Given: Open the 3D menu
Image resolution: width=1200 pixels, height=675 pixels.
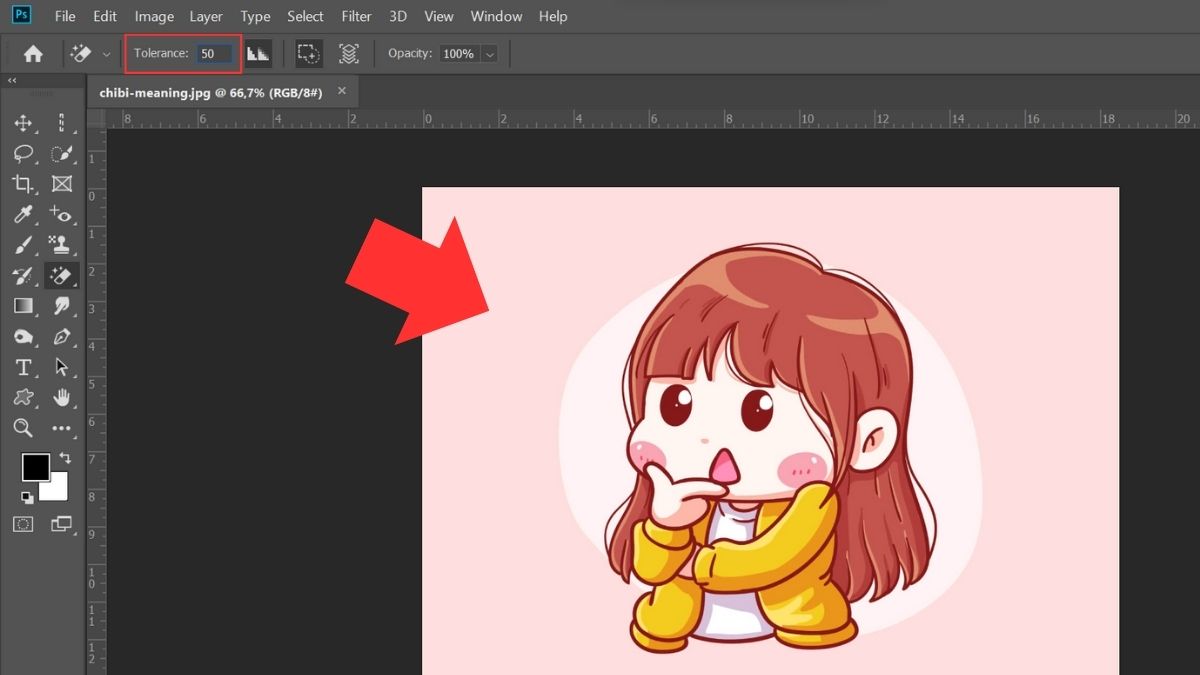Looking at the screenshot, I should [x=398, y=16].
